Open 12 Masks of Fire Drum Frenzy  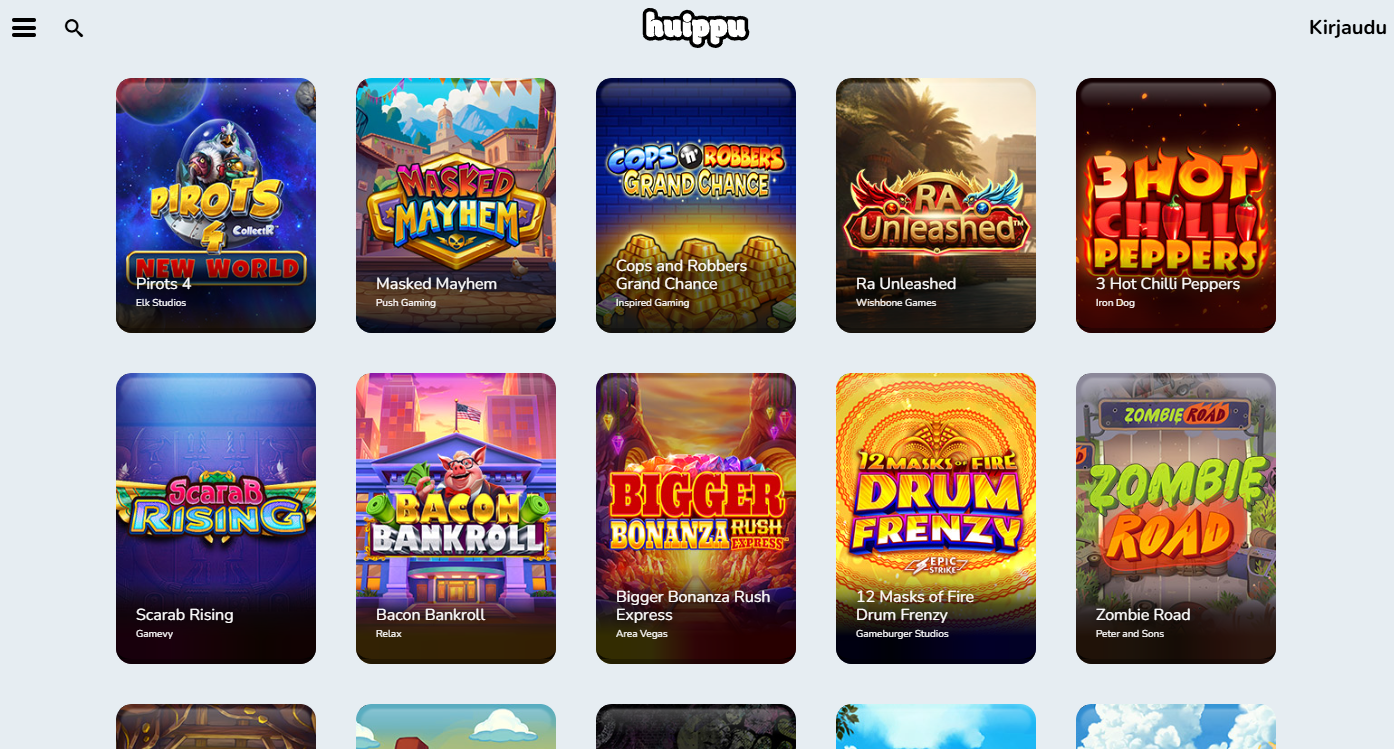pos(936,518)
